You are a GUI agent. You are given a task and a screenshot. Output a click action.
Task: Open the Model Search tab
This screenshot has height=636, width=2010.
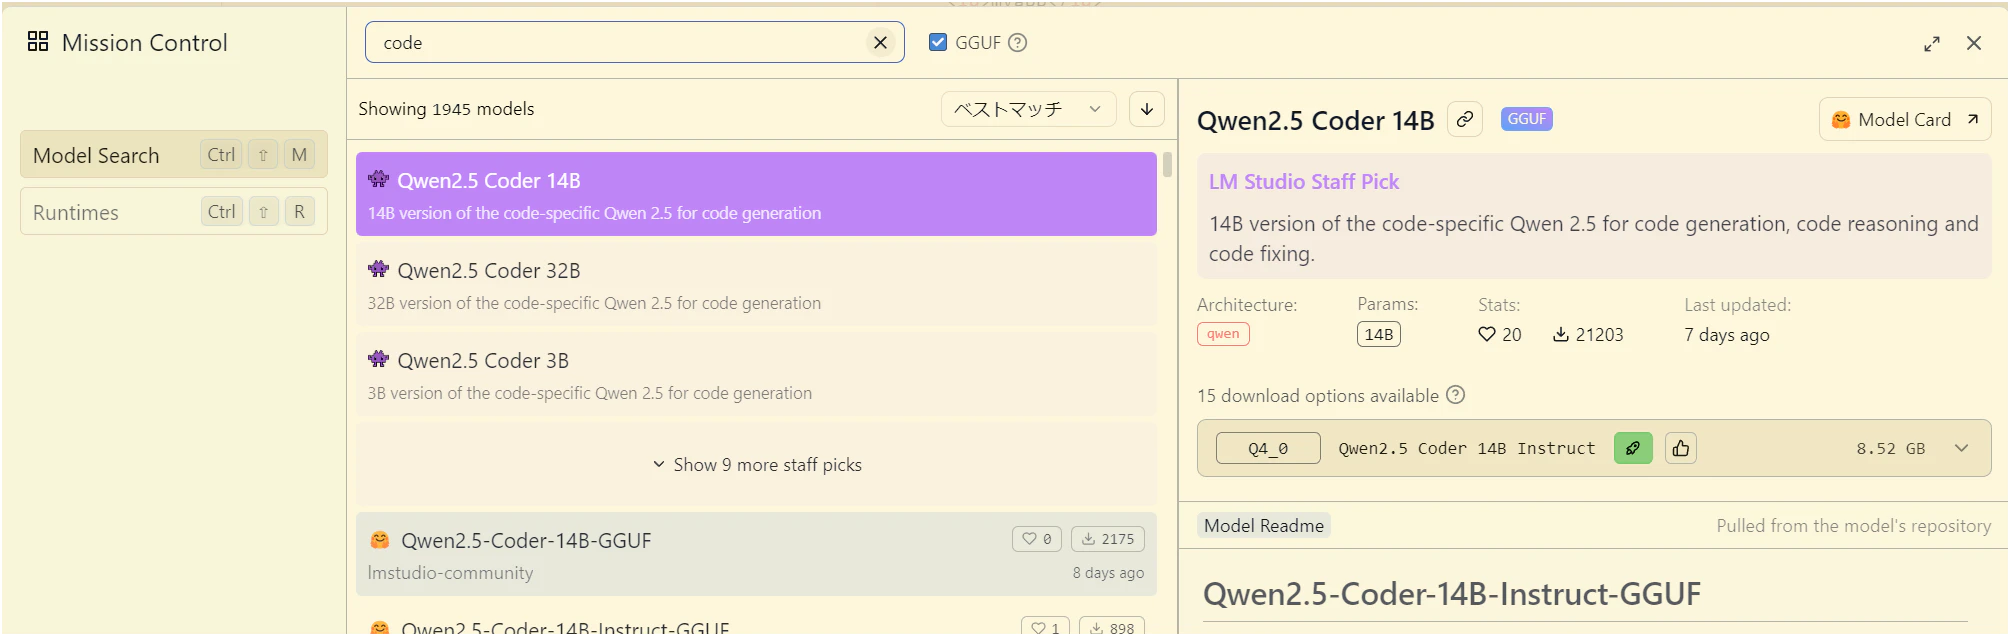click(174, 155)
